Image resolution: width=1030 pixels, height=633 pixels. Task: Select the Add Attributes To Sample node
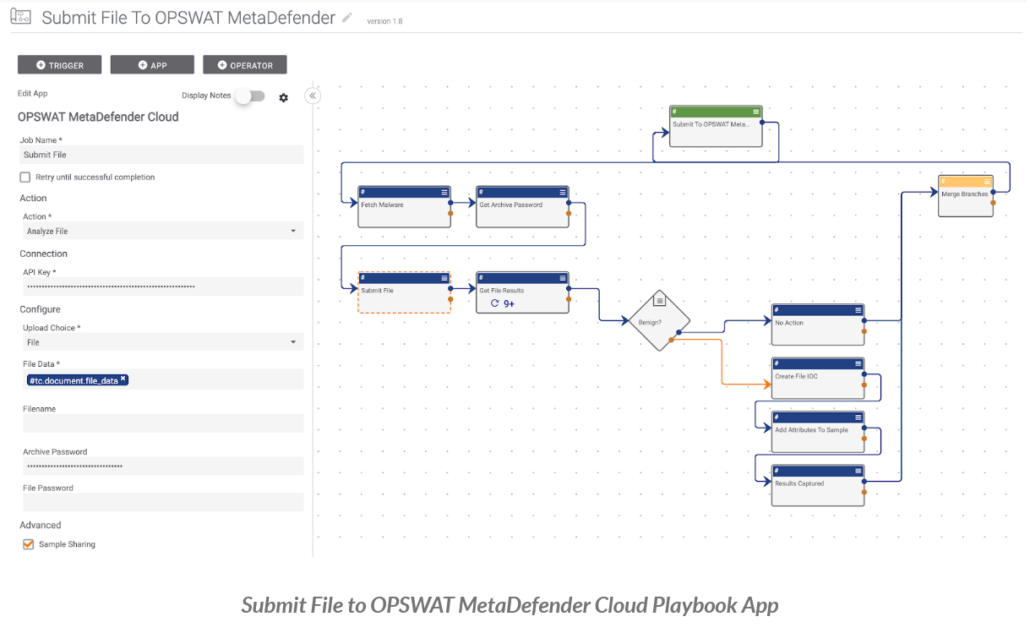[818, 432]
